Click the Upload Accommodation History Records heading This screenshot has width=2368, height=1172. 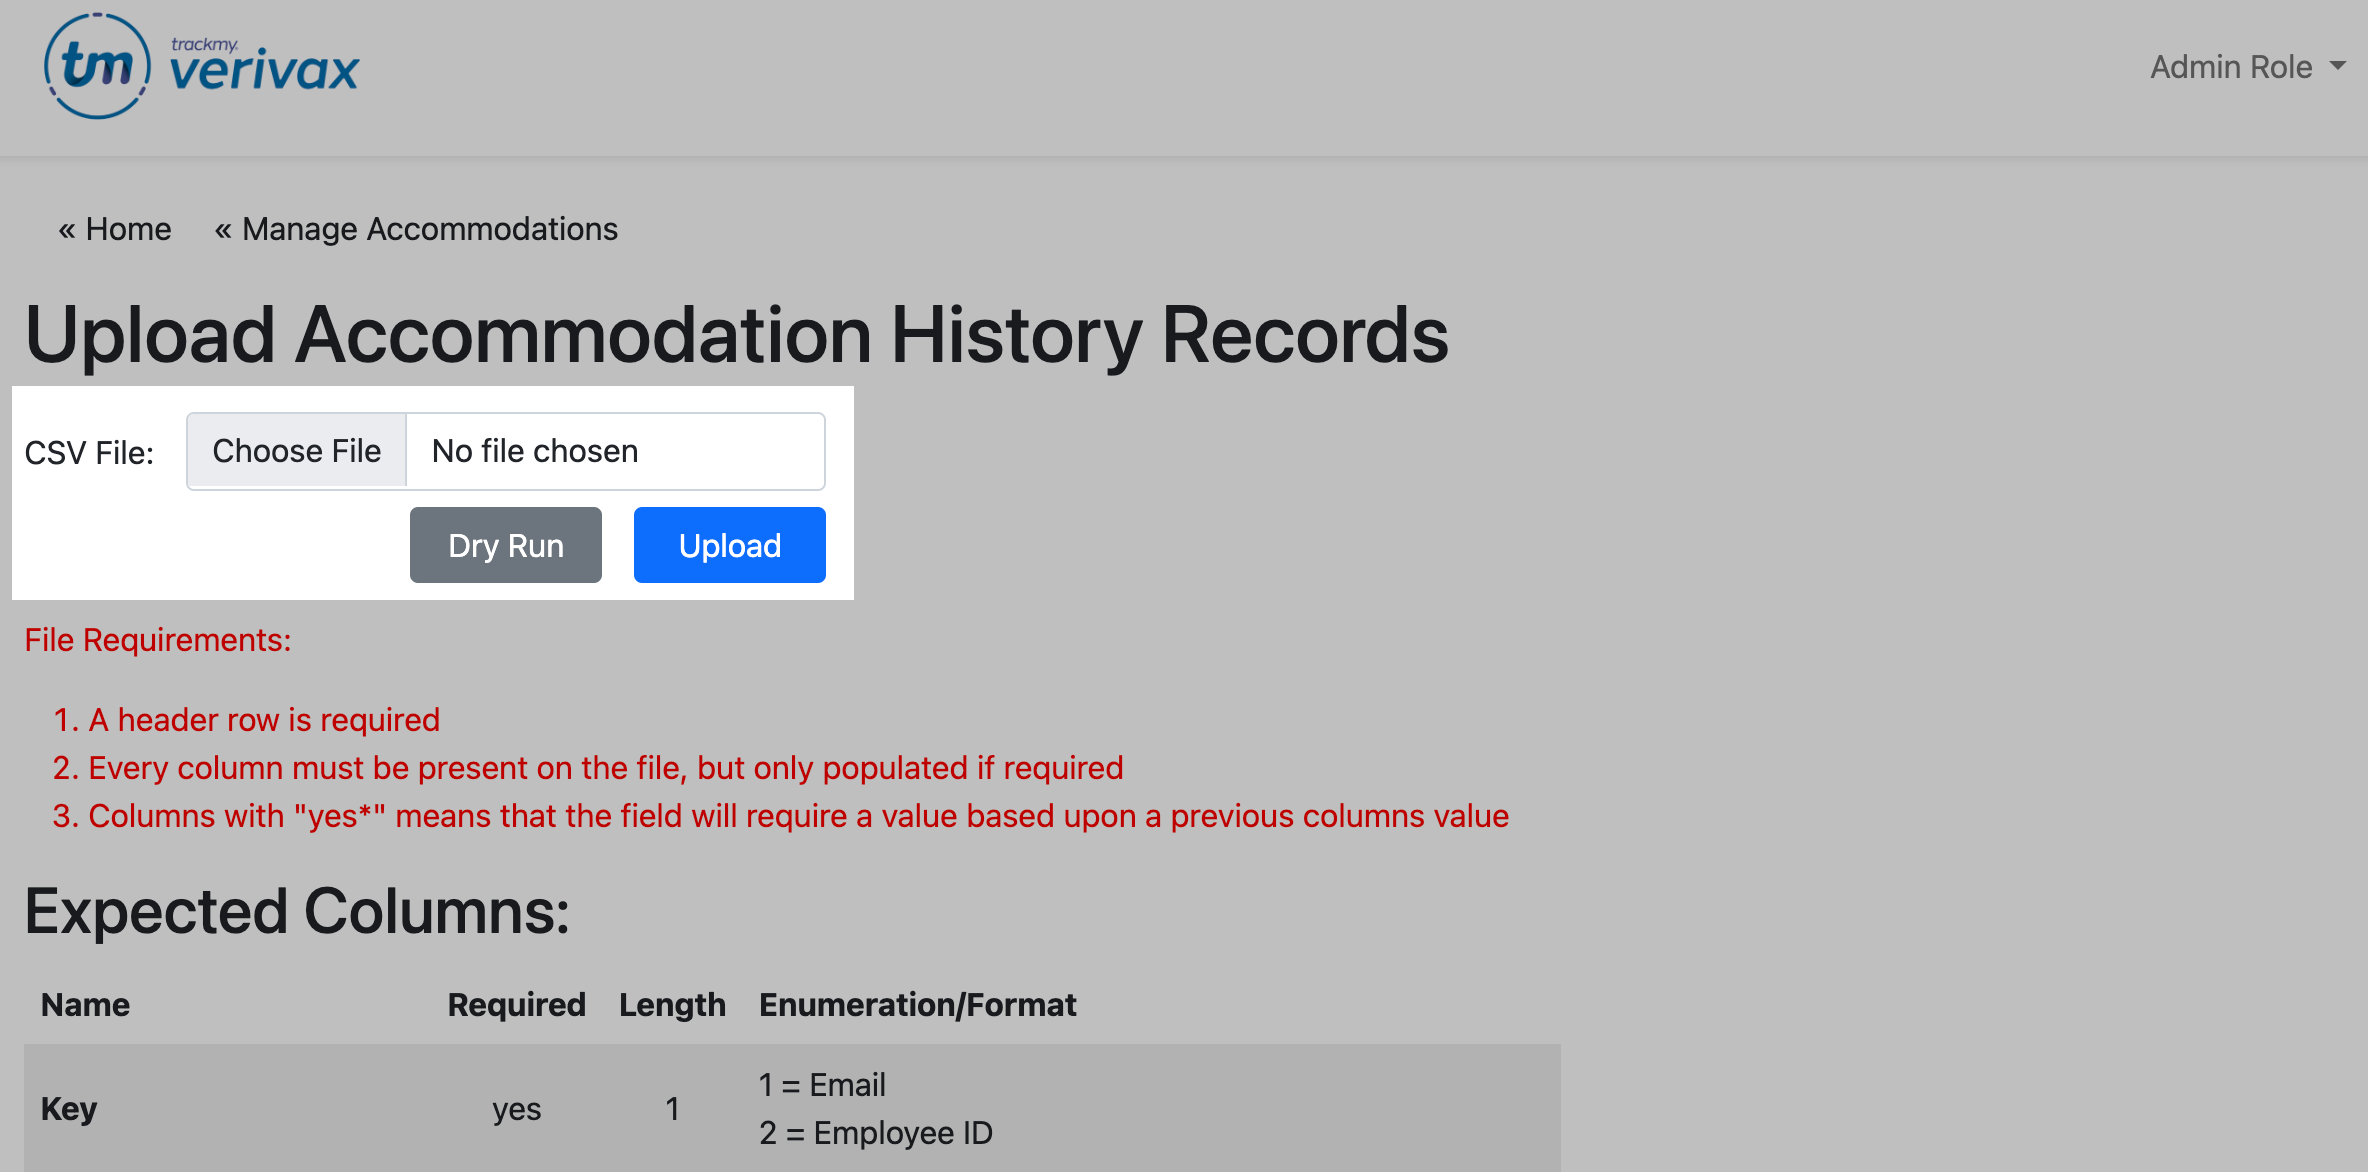[x=737, y=336]
